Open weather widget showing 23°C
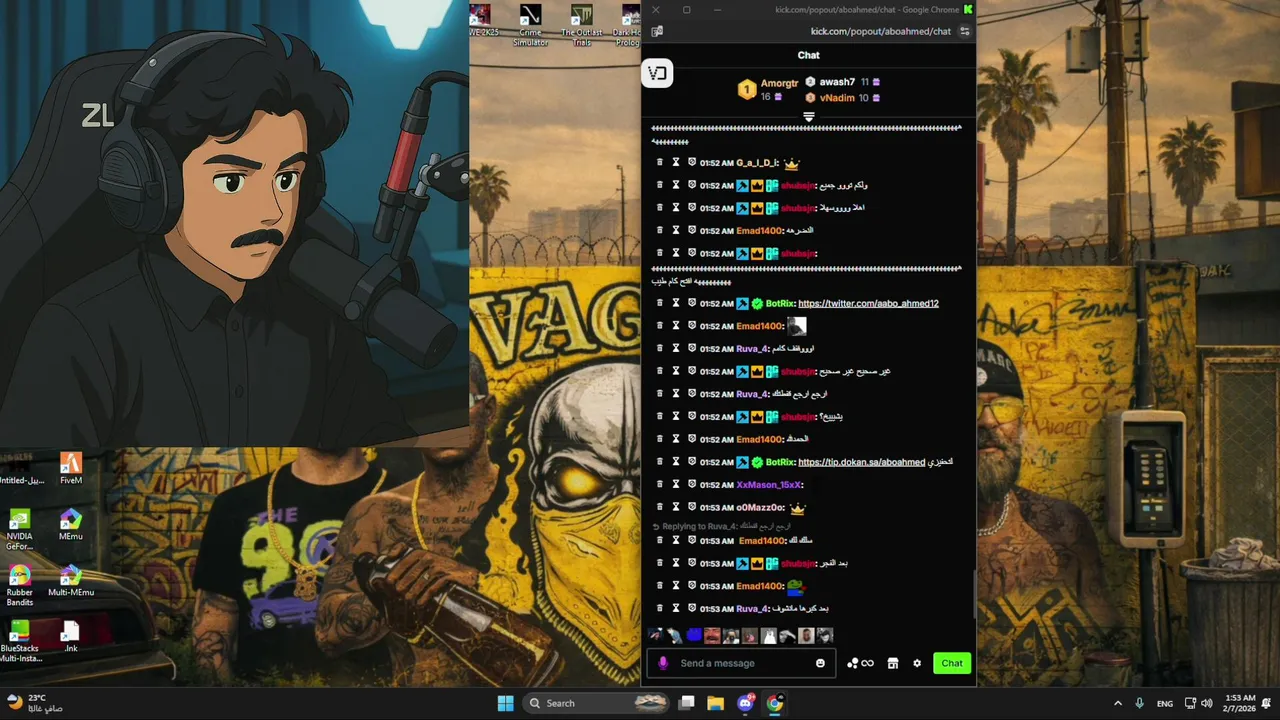Image resolution: width=1280 pixels, height=720 pixels. tap(34, 703)
